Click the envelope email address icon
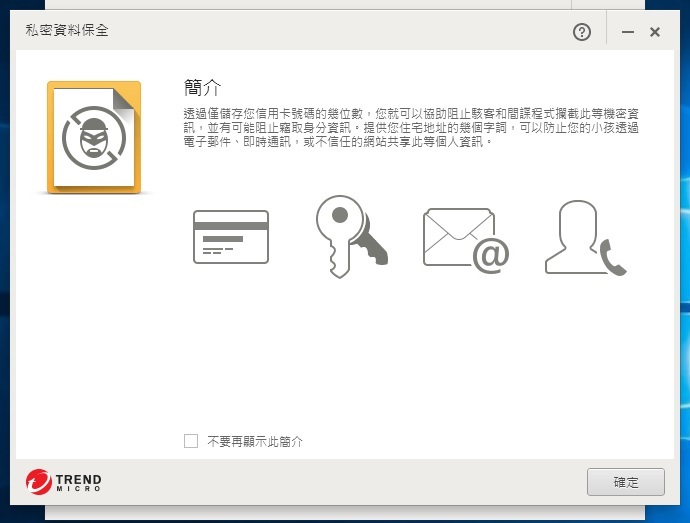This screenshot has height=523, width=690. [466, 240]
